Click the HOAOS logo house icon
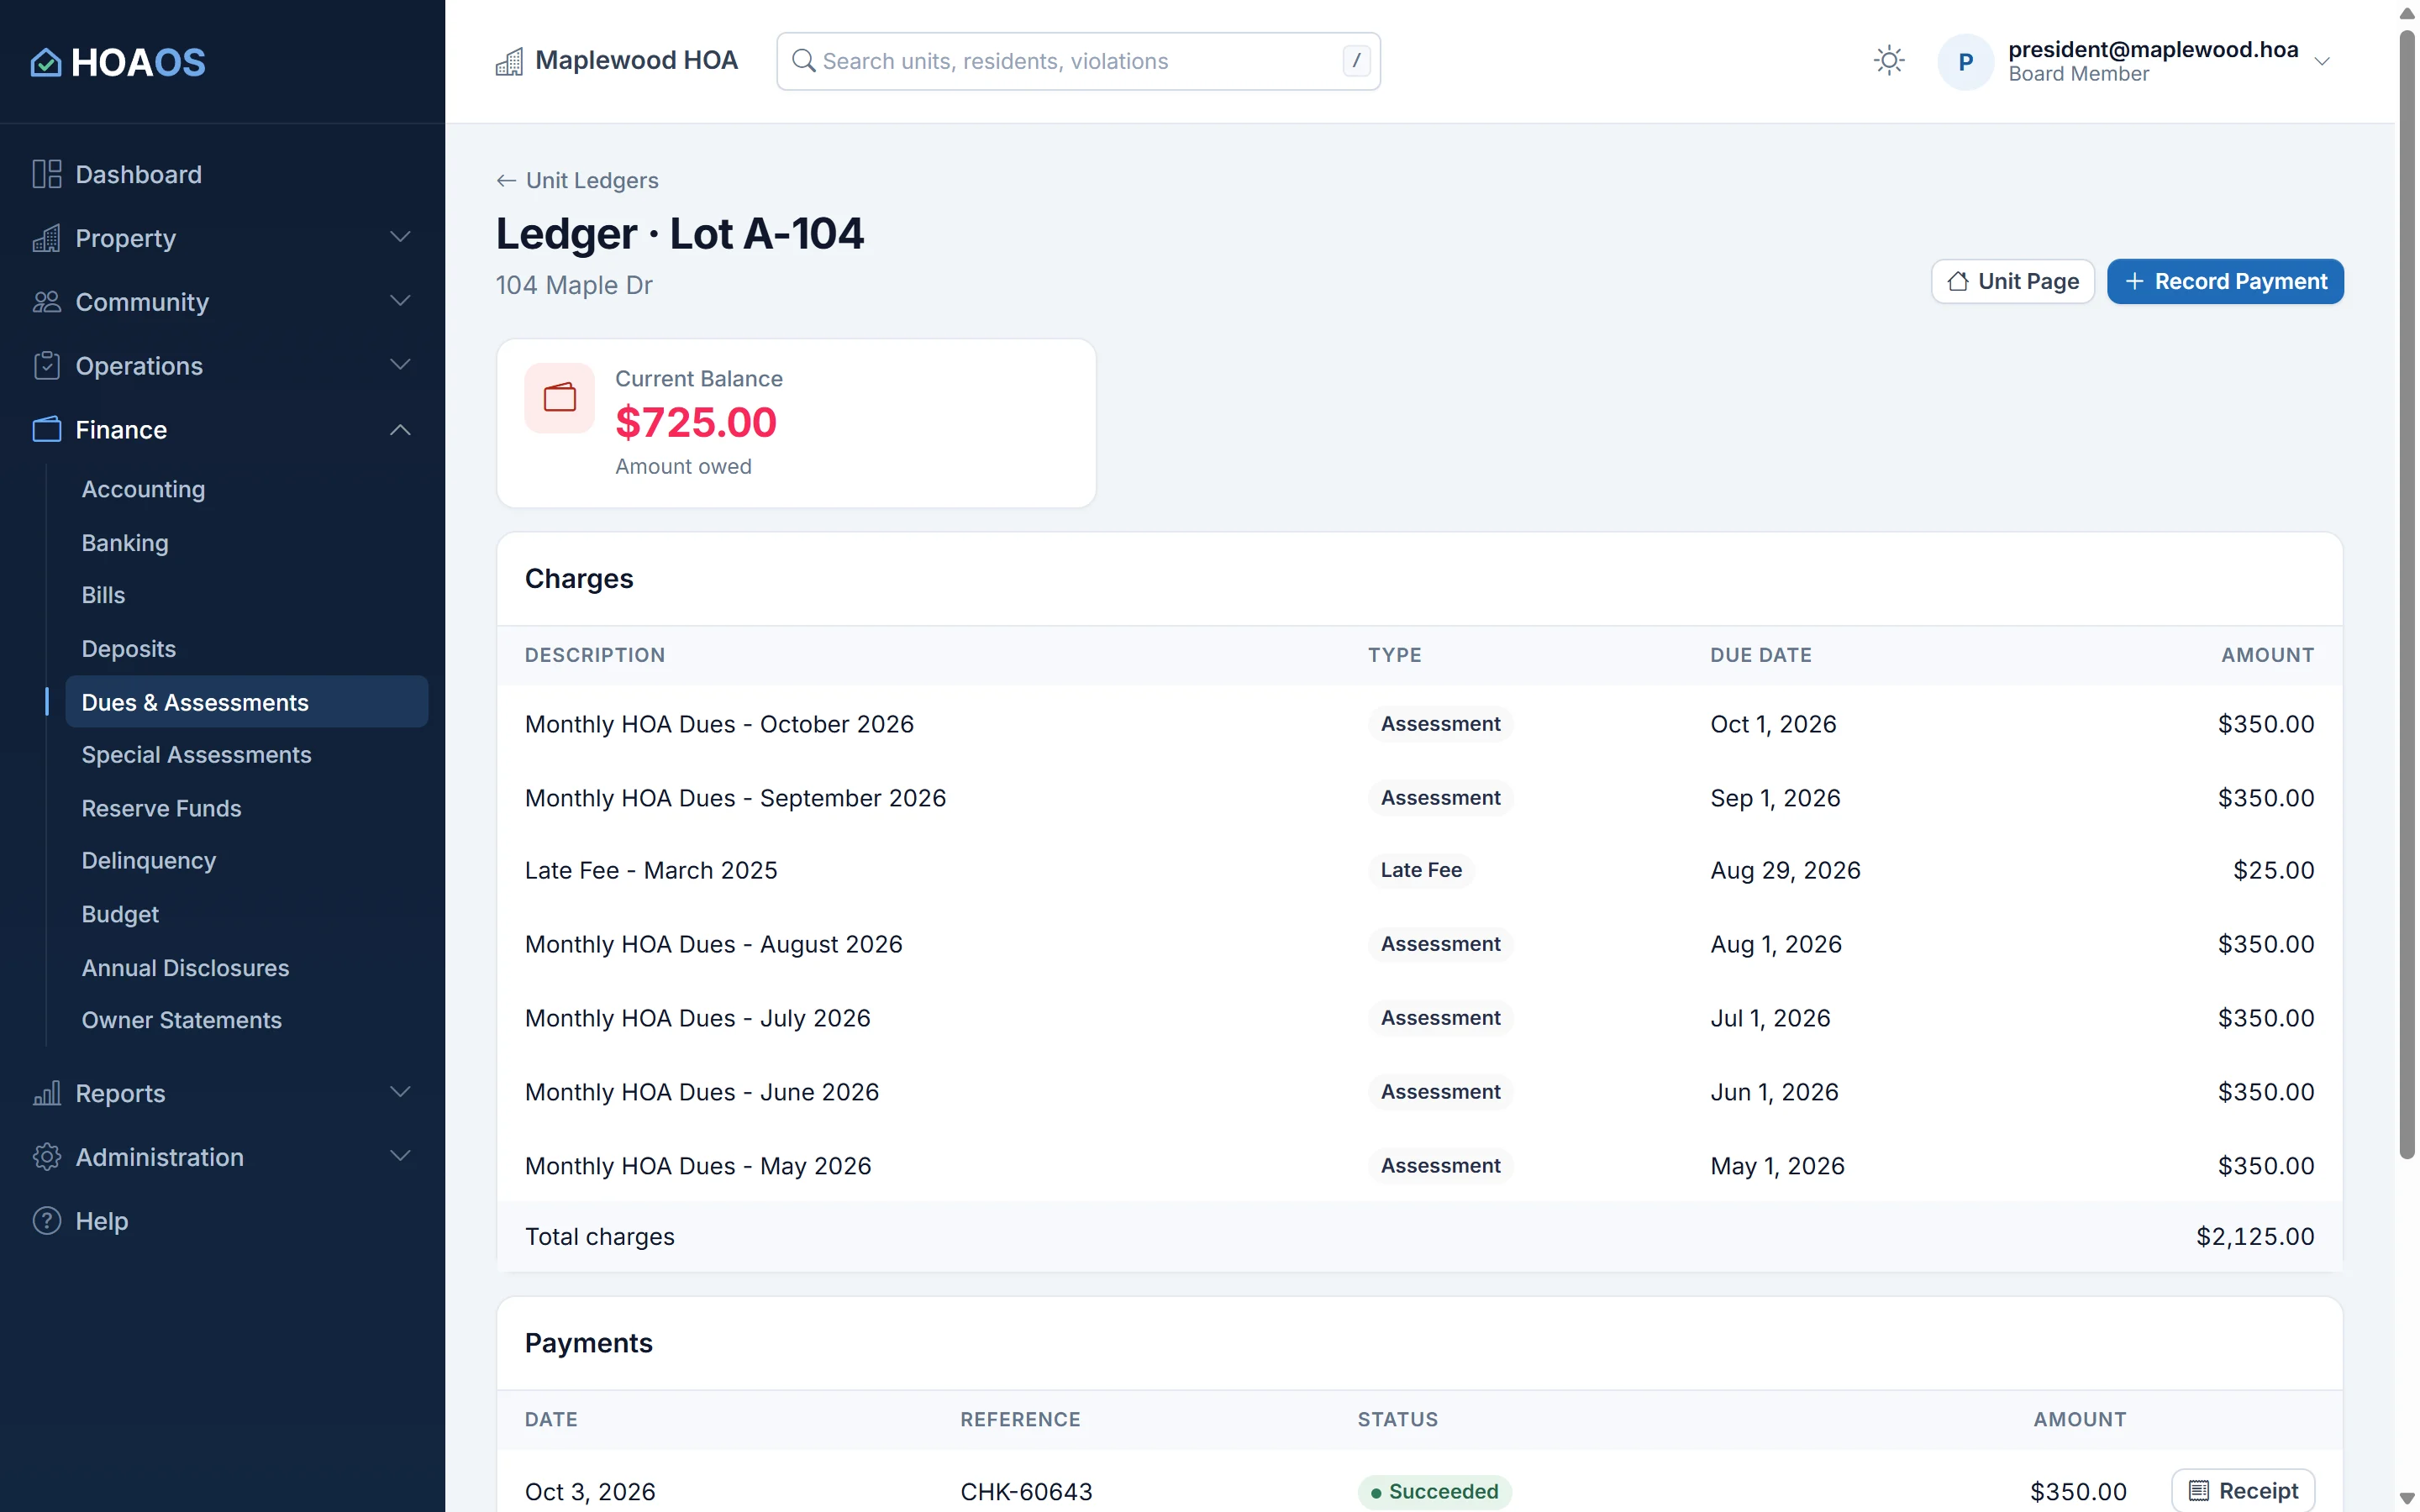The height and width of the screenshot is (1512, 2420). pos(46,62)
